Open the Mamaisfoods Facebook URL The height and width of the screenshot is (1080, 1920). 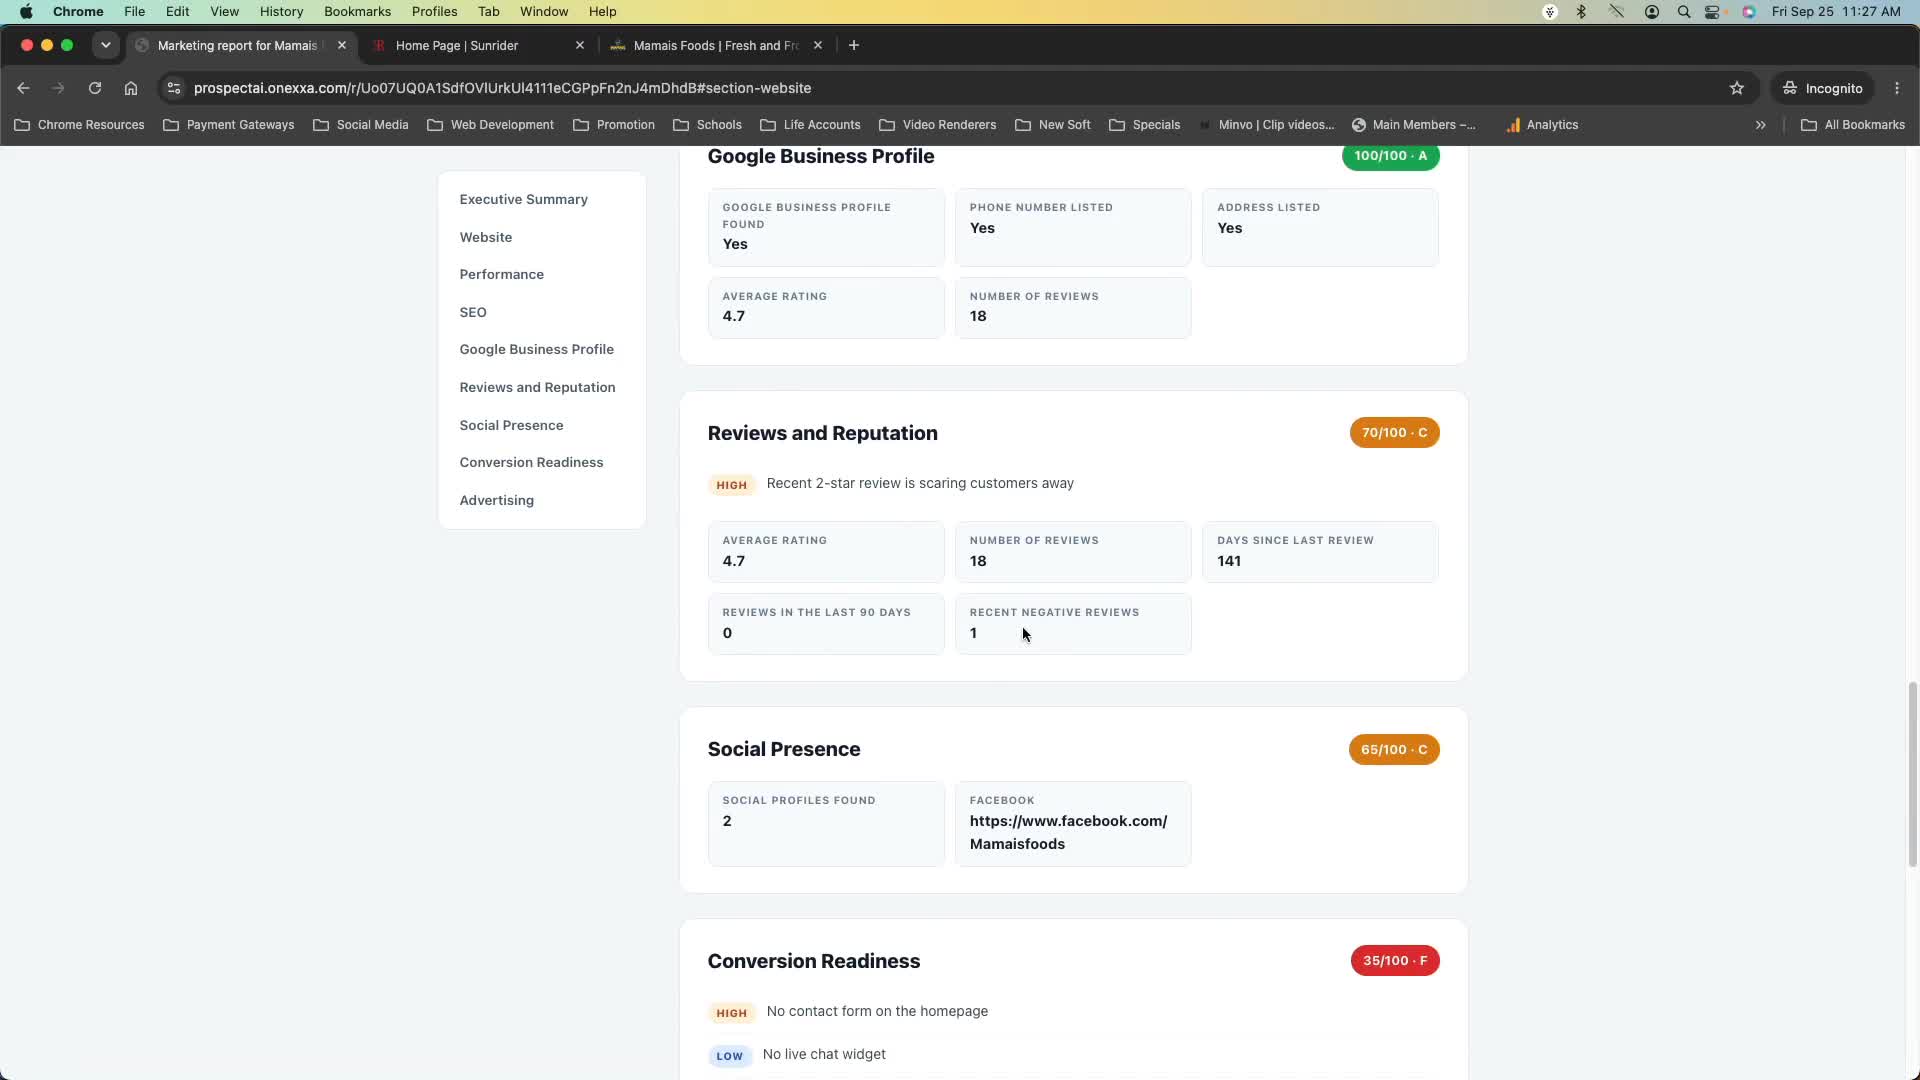pos(1068,832)
